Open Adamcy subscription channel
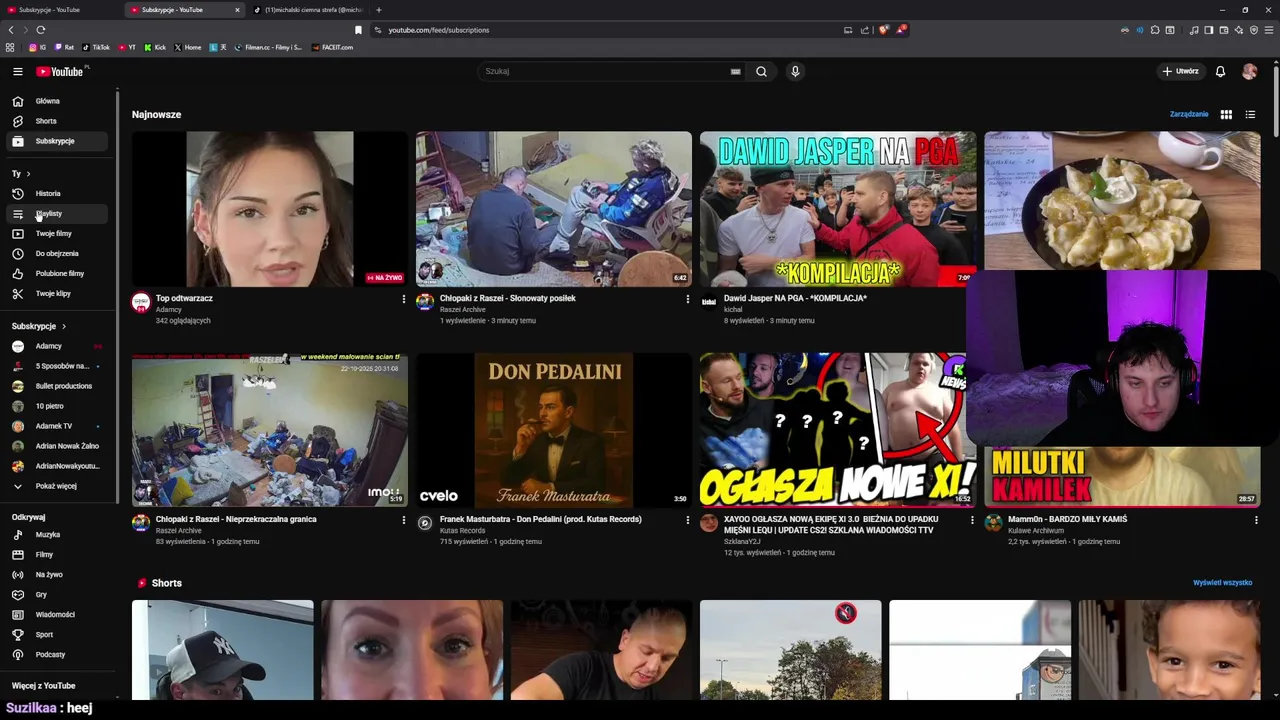The height and width of the screenshot is (720, 1280). tap(55, 346)
